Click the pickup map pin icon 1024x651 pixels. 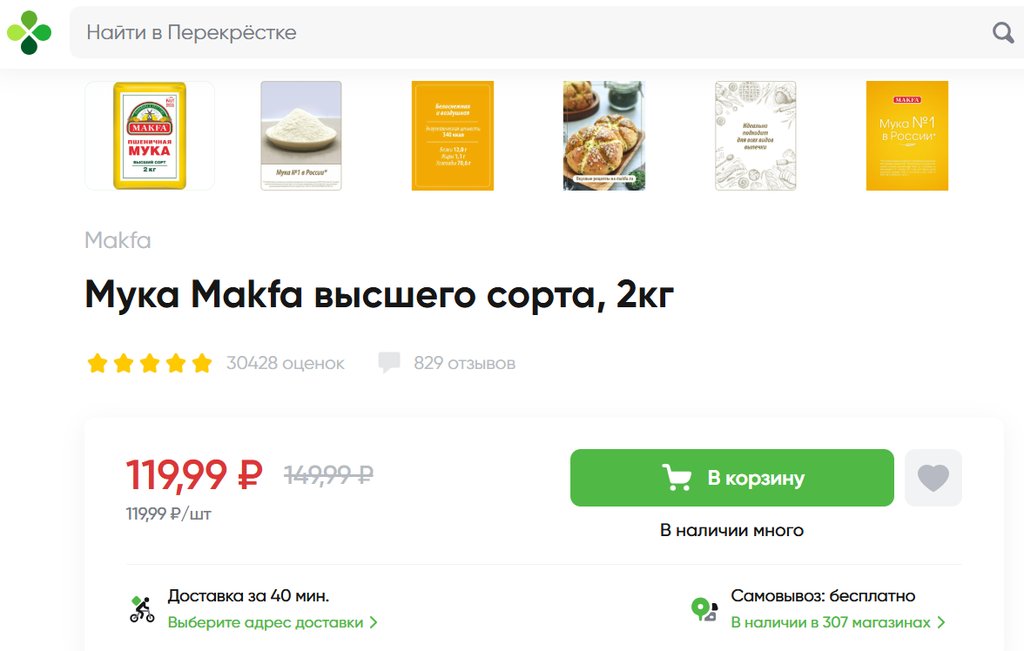[704, 609]
